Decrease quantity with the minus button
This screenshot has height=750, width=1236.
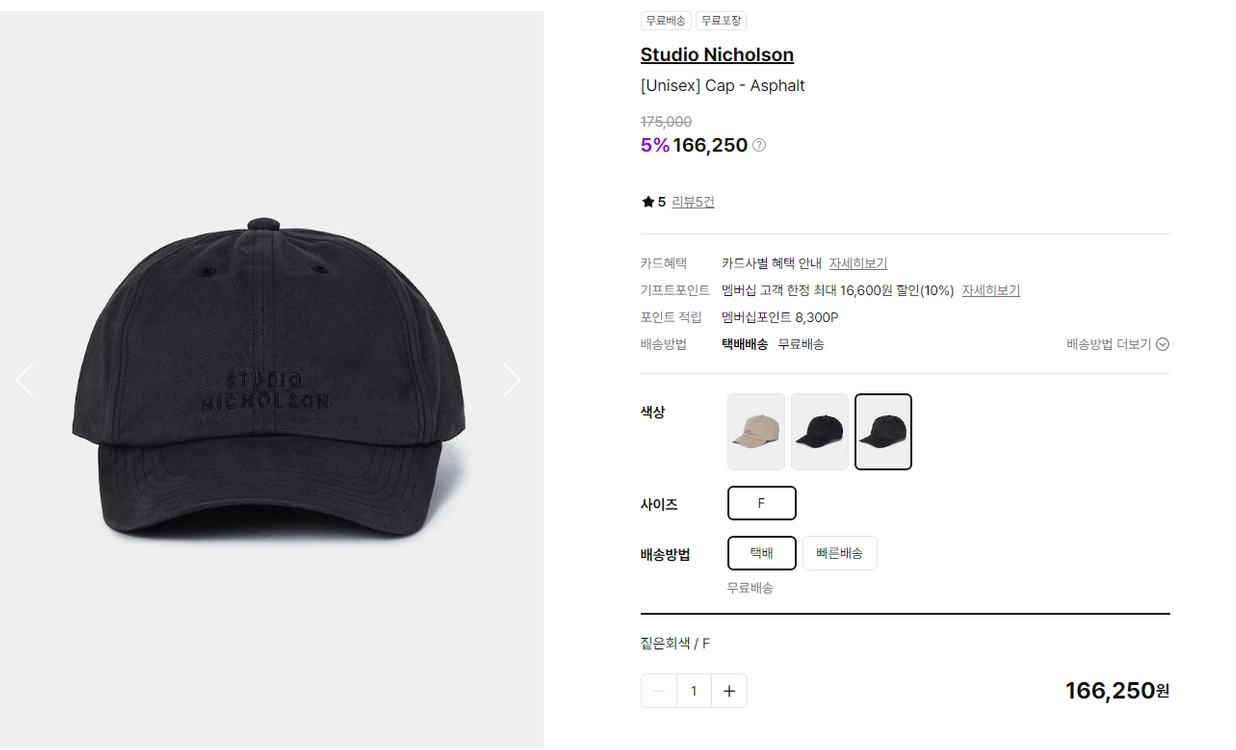click(659, 691)
